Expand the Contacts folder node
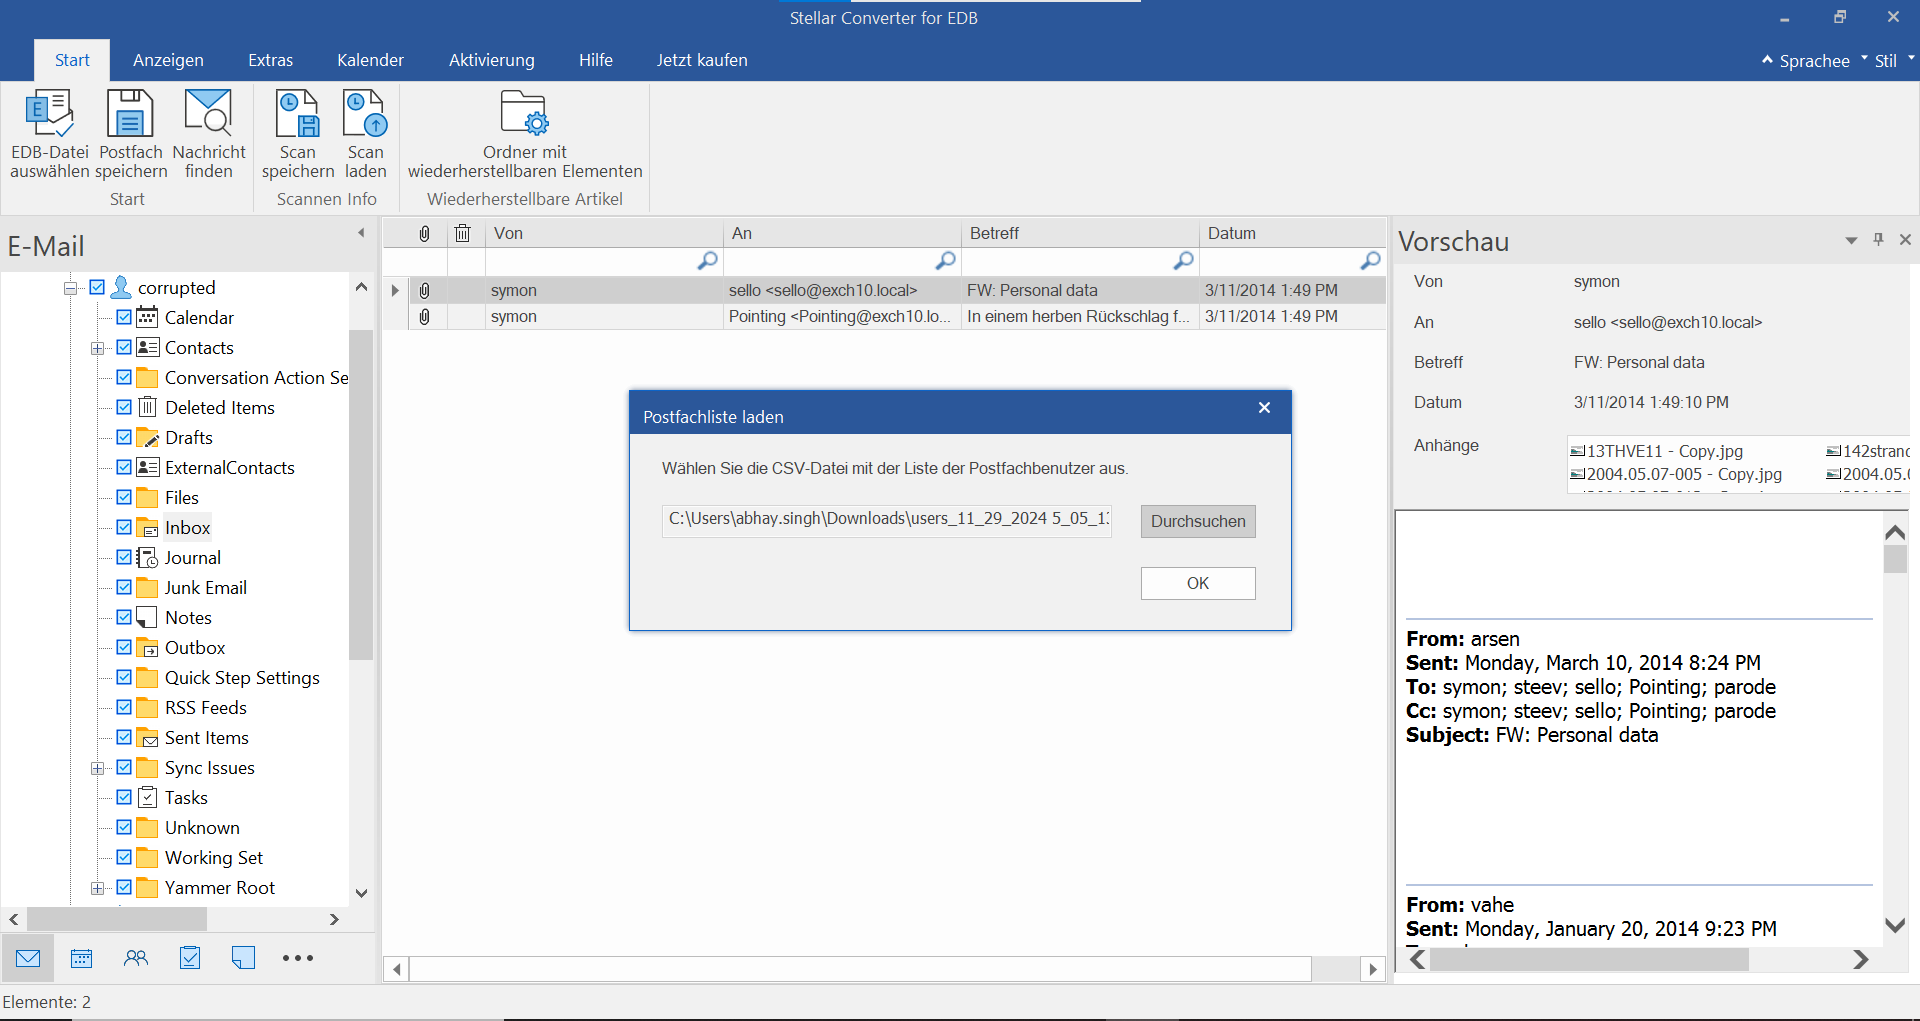1920x1021 pixels. point(98,348)
